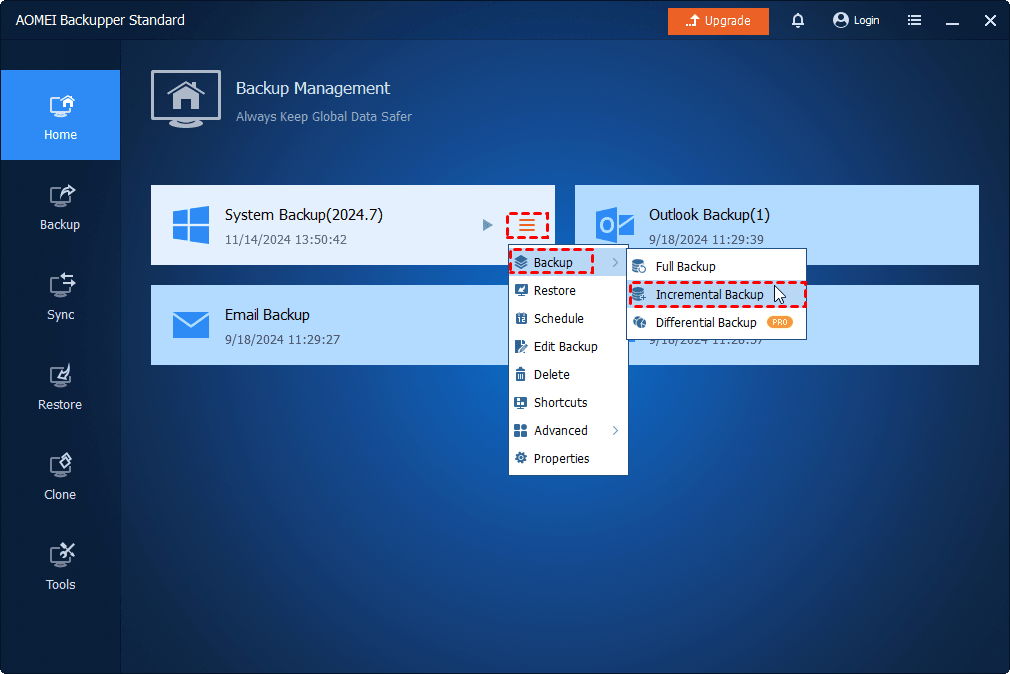
Task: Click the Incremental Backup database icon
Action: point(639,294)
